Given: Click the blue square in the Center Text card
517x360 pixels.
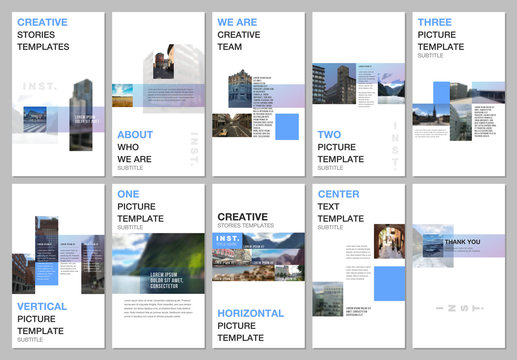Looking at the screenshot, I should tap(389, 284).
